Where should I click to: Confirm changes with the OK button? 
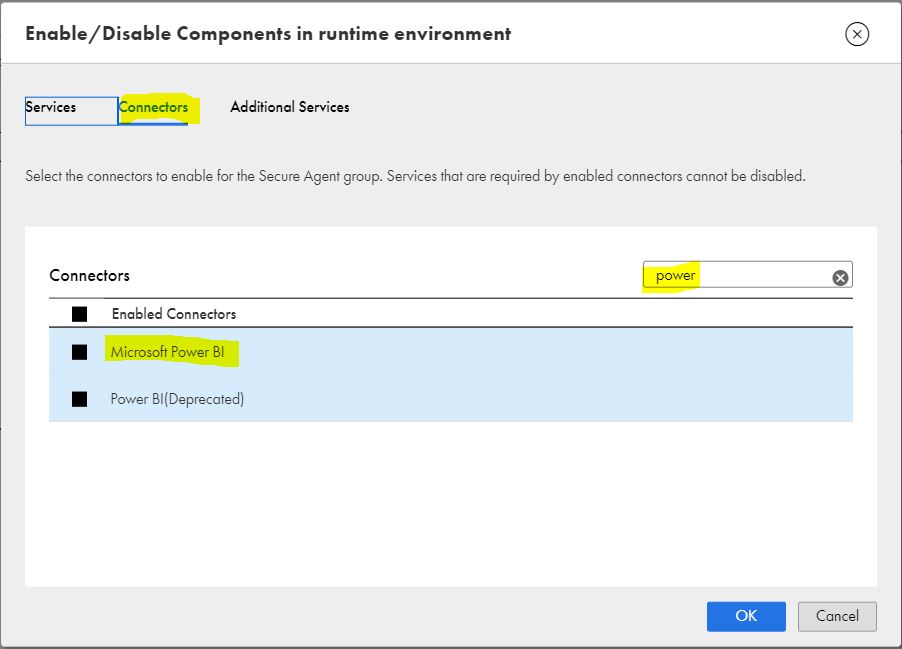tap(746, 616)
